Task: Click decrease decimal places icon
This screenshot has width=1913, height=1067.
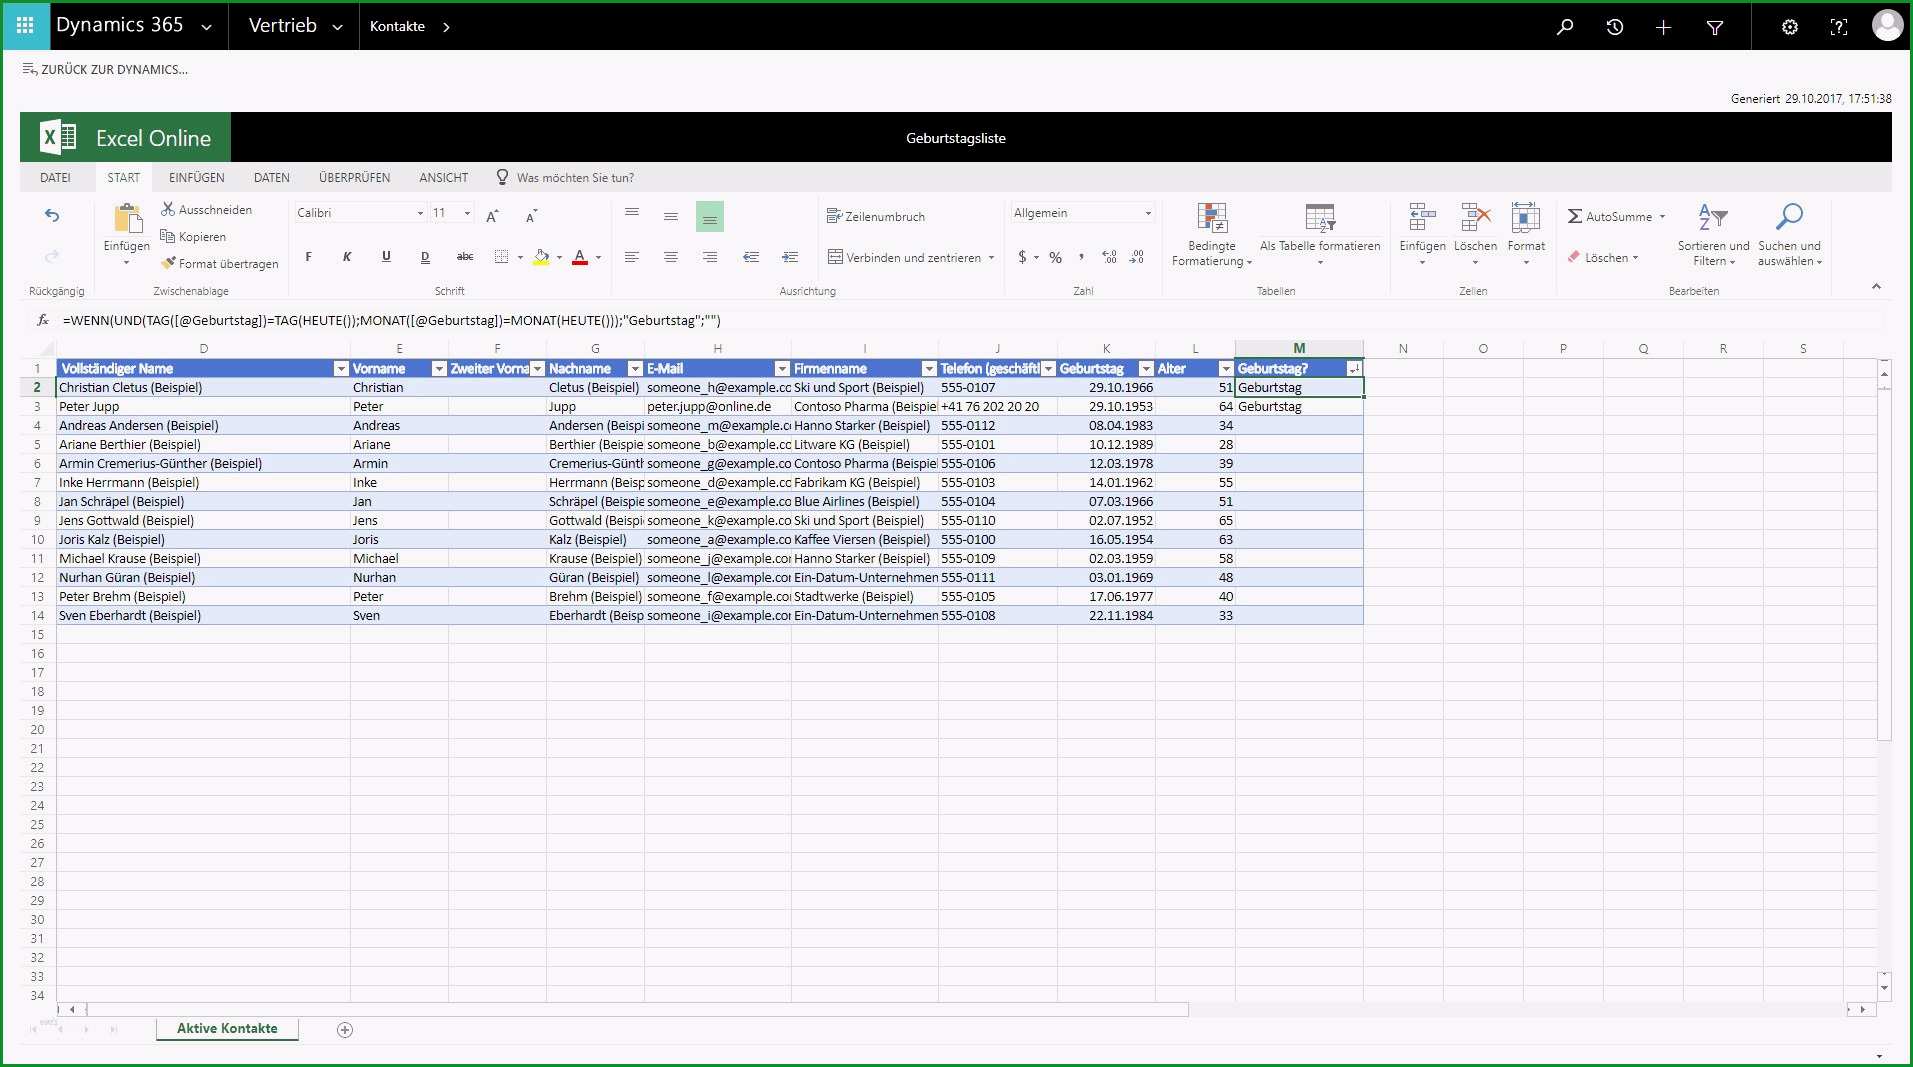Action: pyautogui.click(x=1137, y=257)
